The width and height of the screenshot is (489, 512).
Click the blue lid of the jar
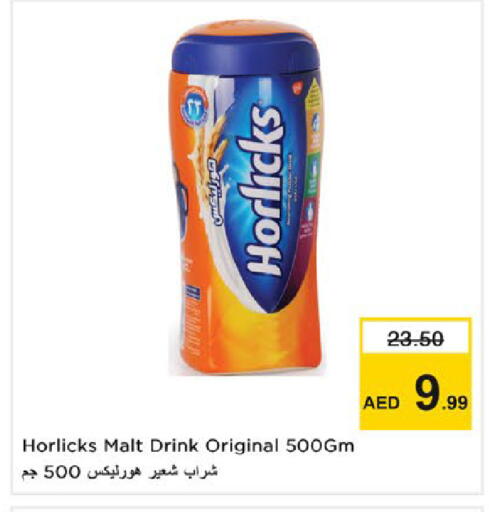tap(246, 53)
